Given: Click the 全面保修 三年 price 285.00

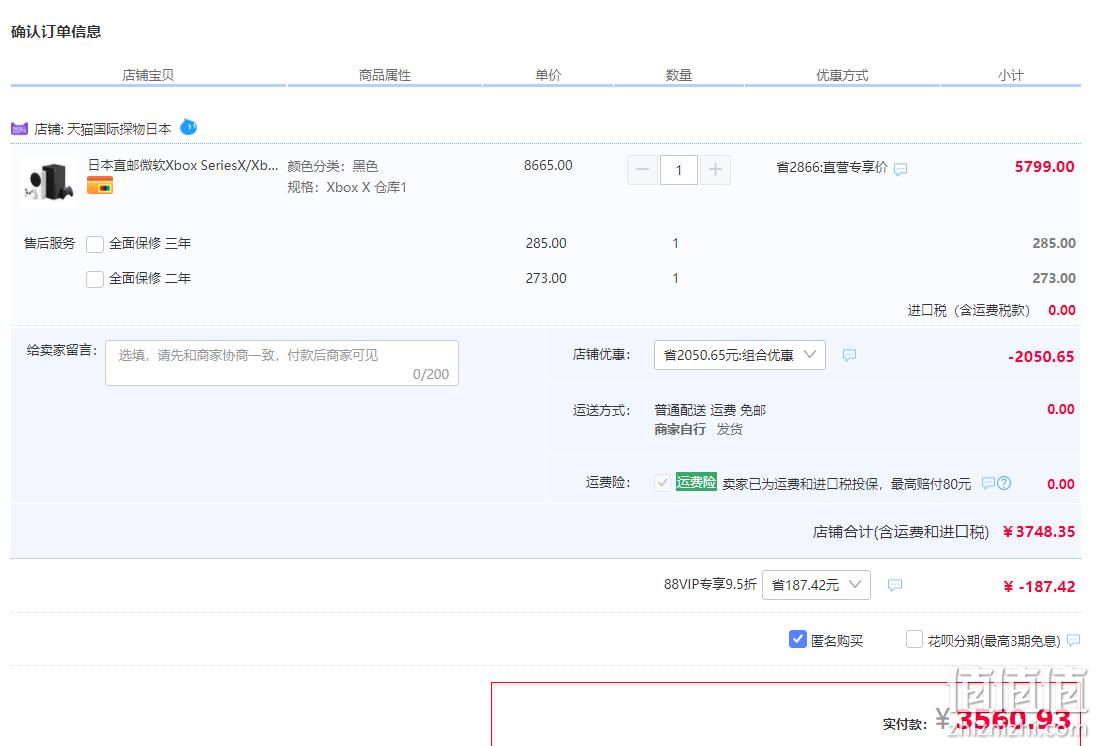Looking at the screenshot, I should point(546,244).
